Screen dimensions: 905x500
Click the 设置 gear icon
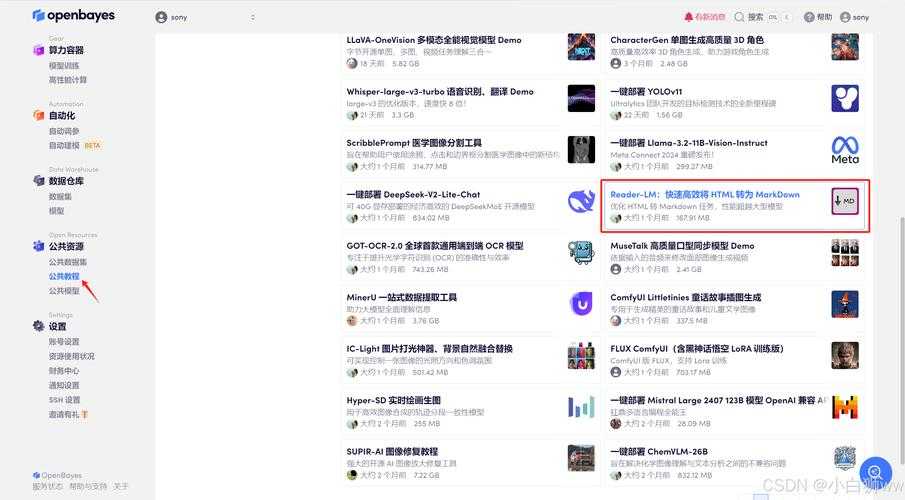pyautogui.click(x=38, y=326)
